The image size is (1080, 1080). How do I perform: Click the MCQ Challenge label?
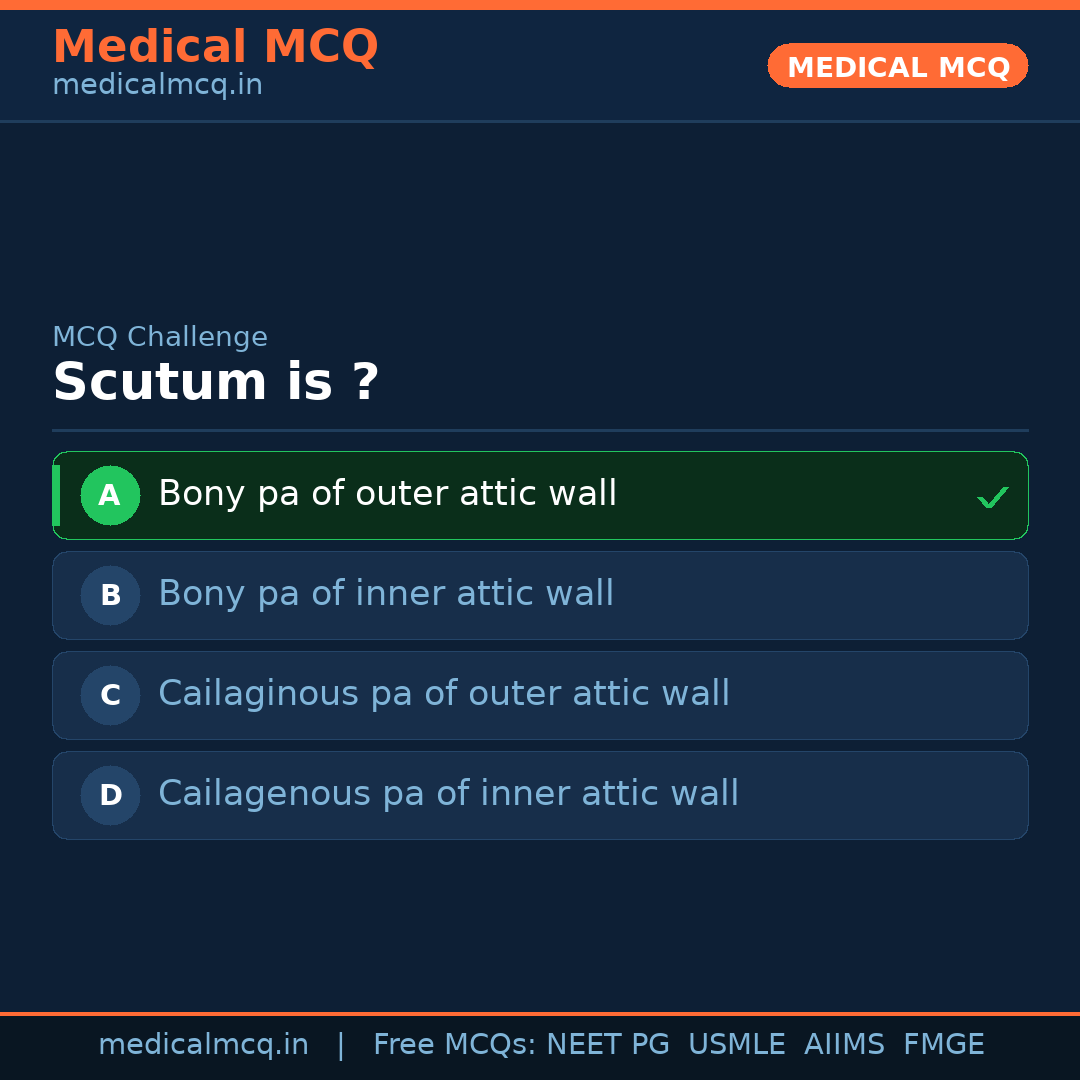[160, 337]
